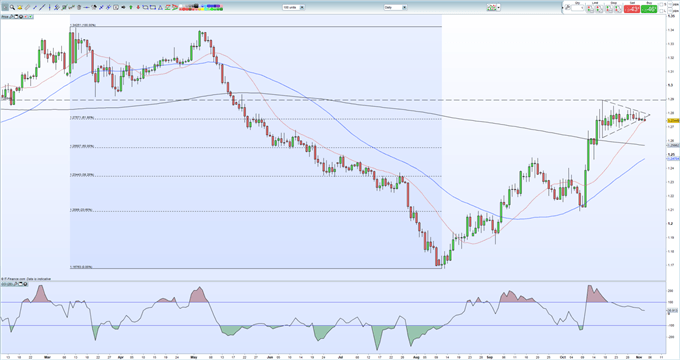The width and height of the screenshot is (680, 360).
Task: Select the triangle shape drawing tool
Action: click(160, 7)
